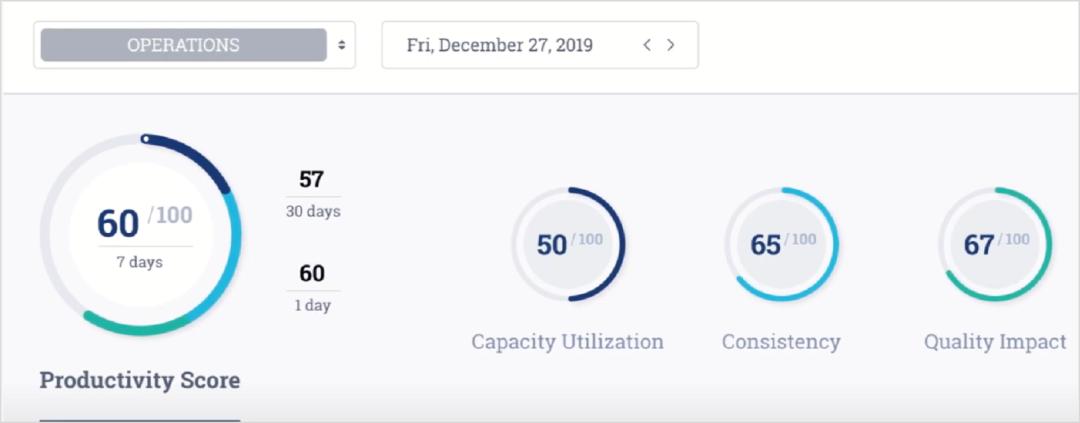Click the 7 days label in main gauge
The height and width of the screenshot is (423, 1080).
(140, 262)
